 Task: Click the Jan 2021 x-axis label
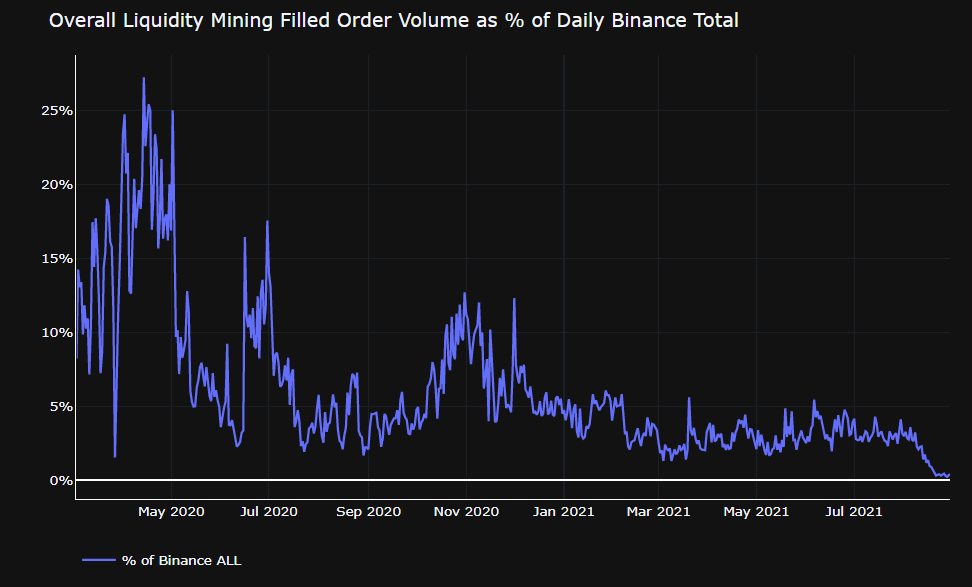[563, 512]
